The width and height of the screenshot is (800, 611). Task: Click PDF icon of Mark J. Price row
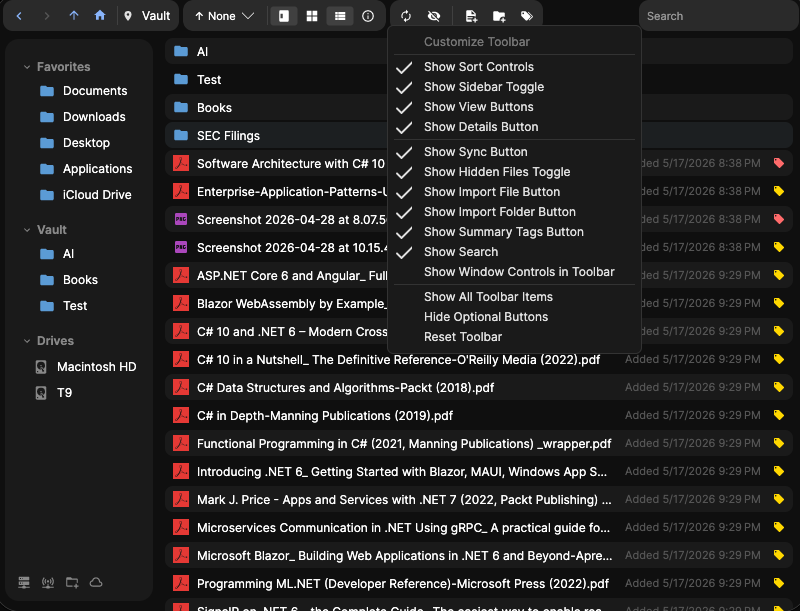(x=181, y=499)
